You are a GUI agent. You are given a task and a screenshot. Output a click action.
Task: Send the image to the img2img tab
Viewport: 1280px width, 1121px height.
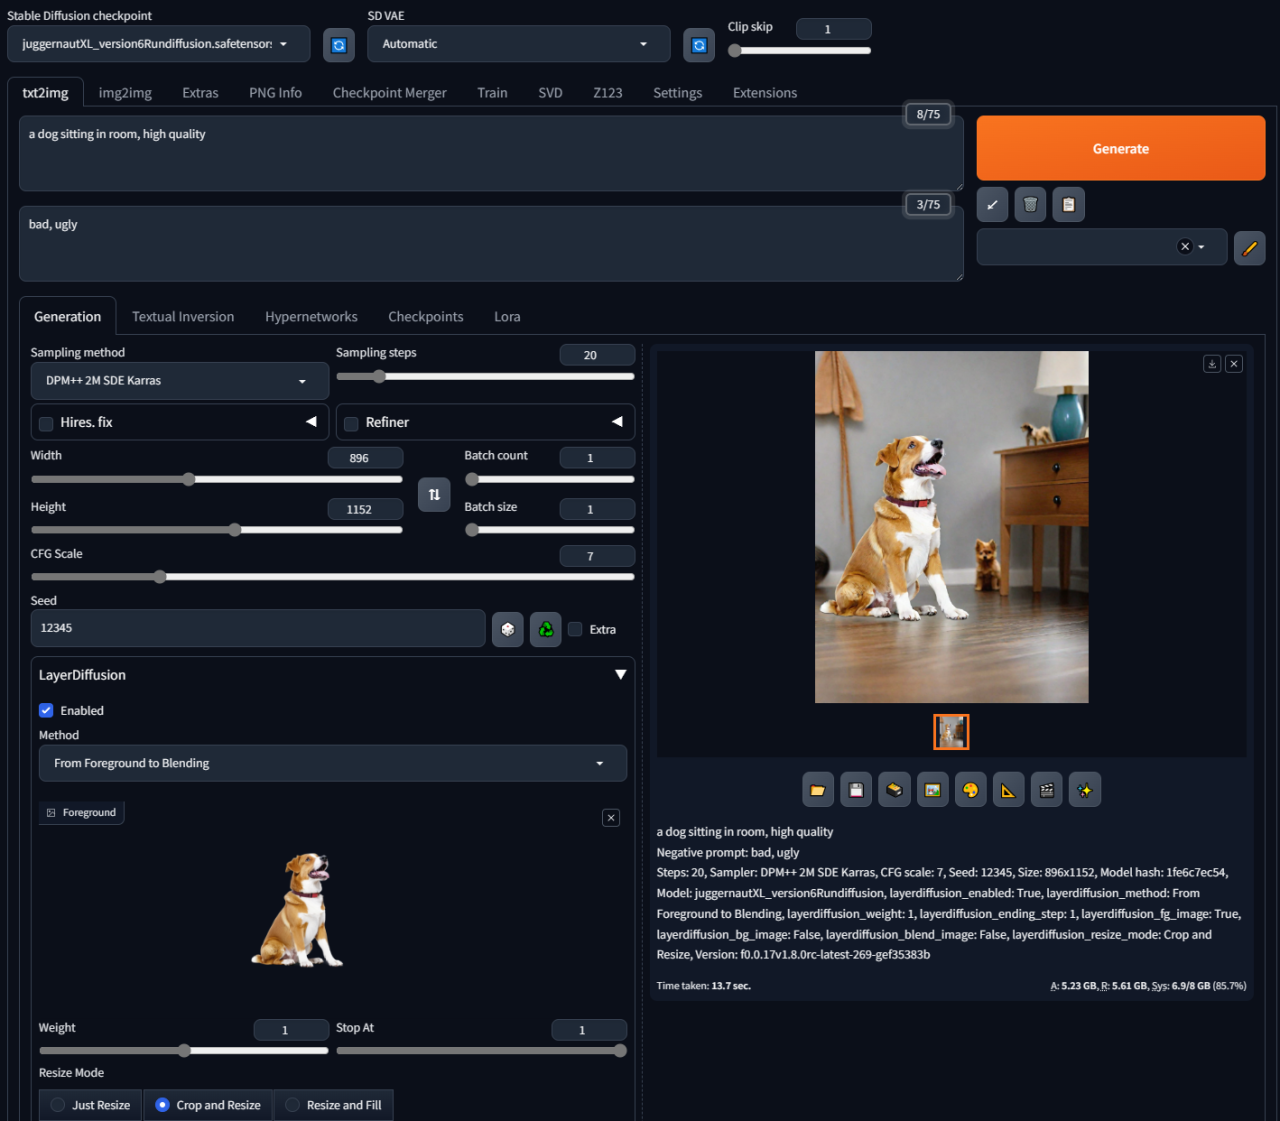coord(932,790)
